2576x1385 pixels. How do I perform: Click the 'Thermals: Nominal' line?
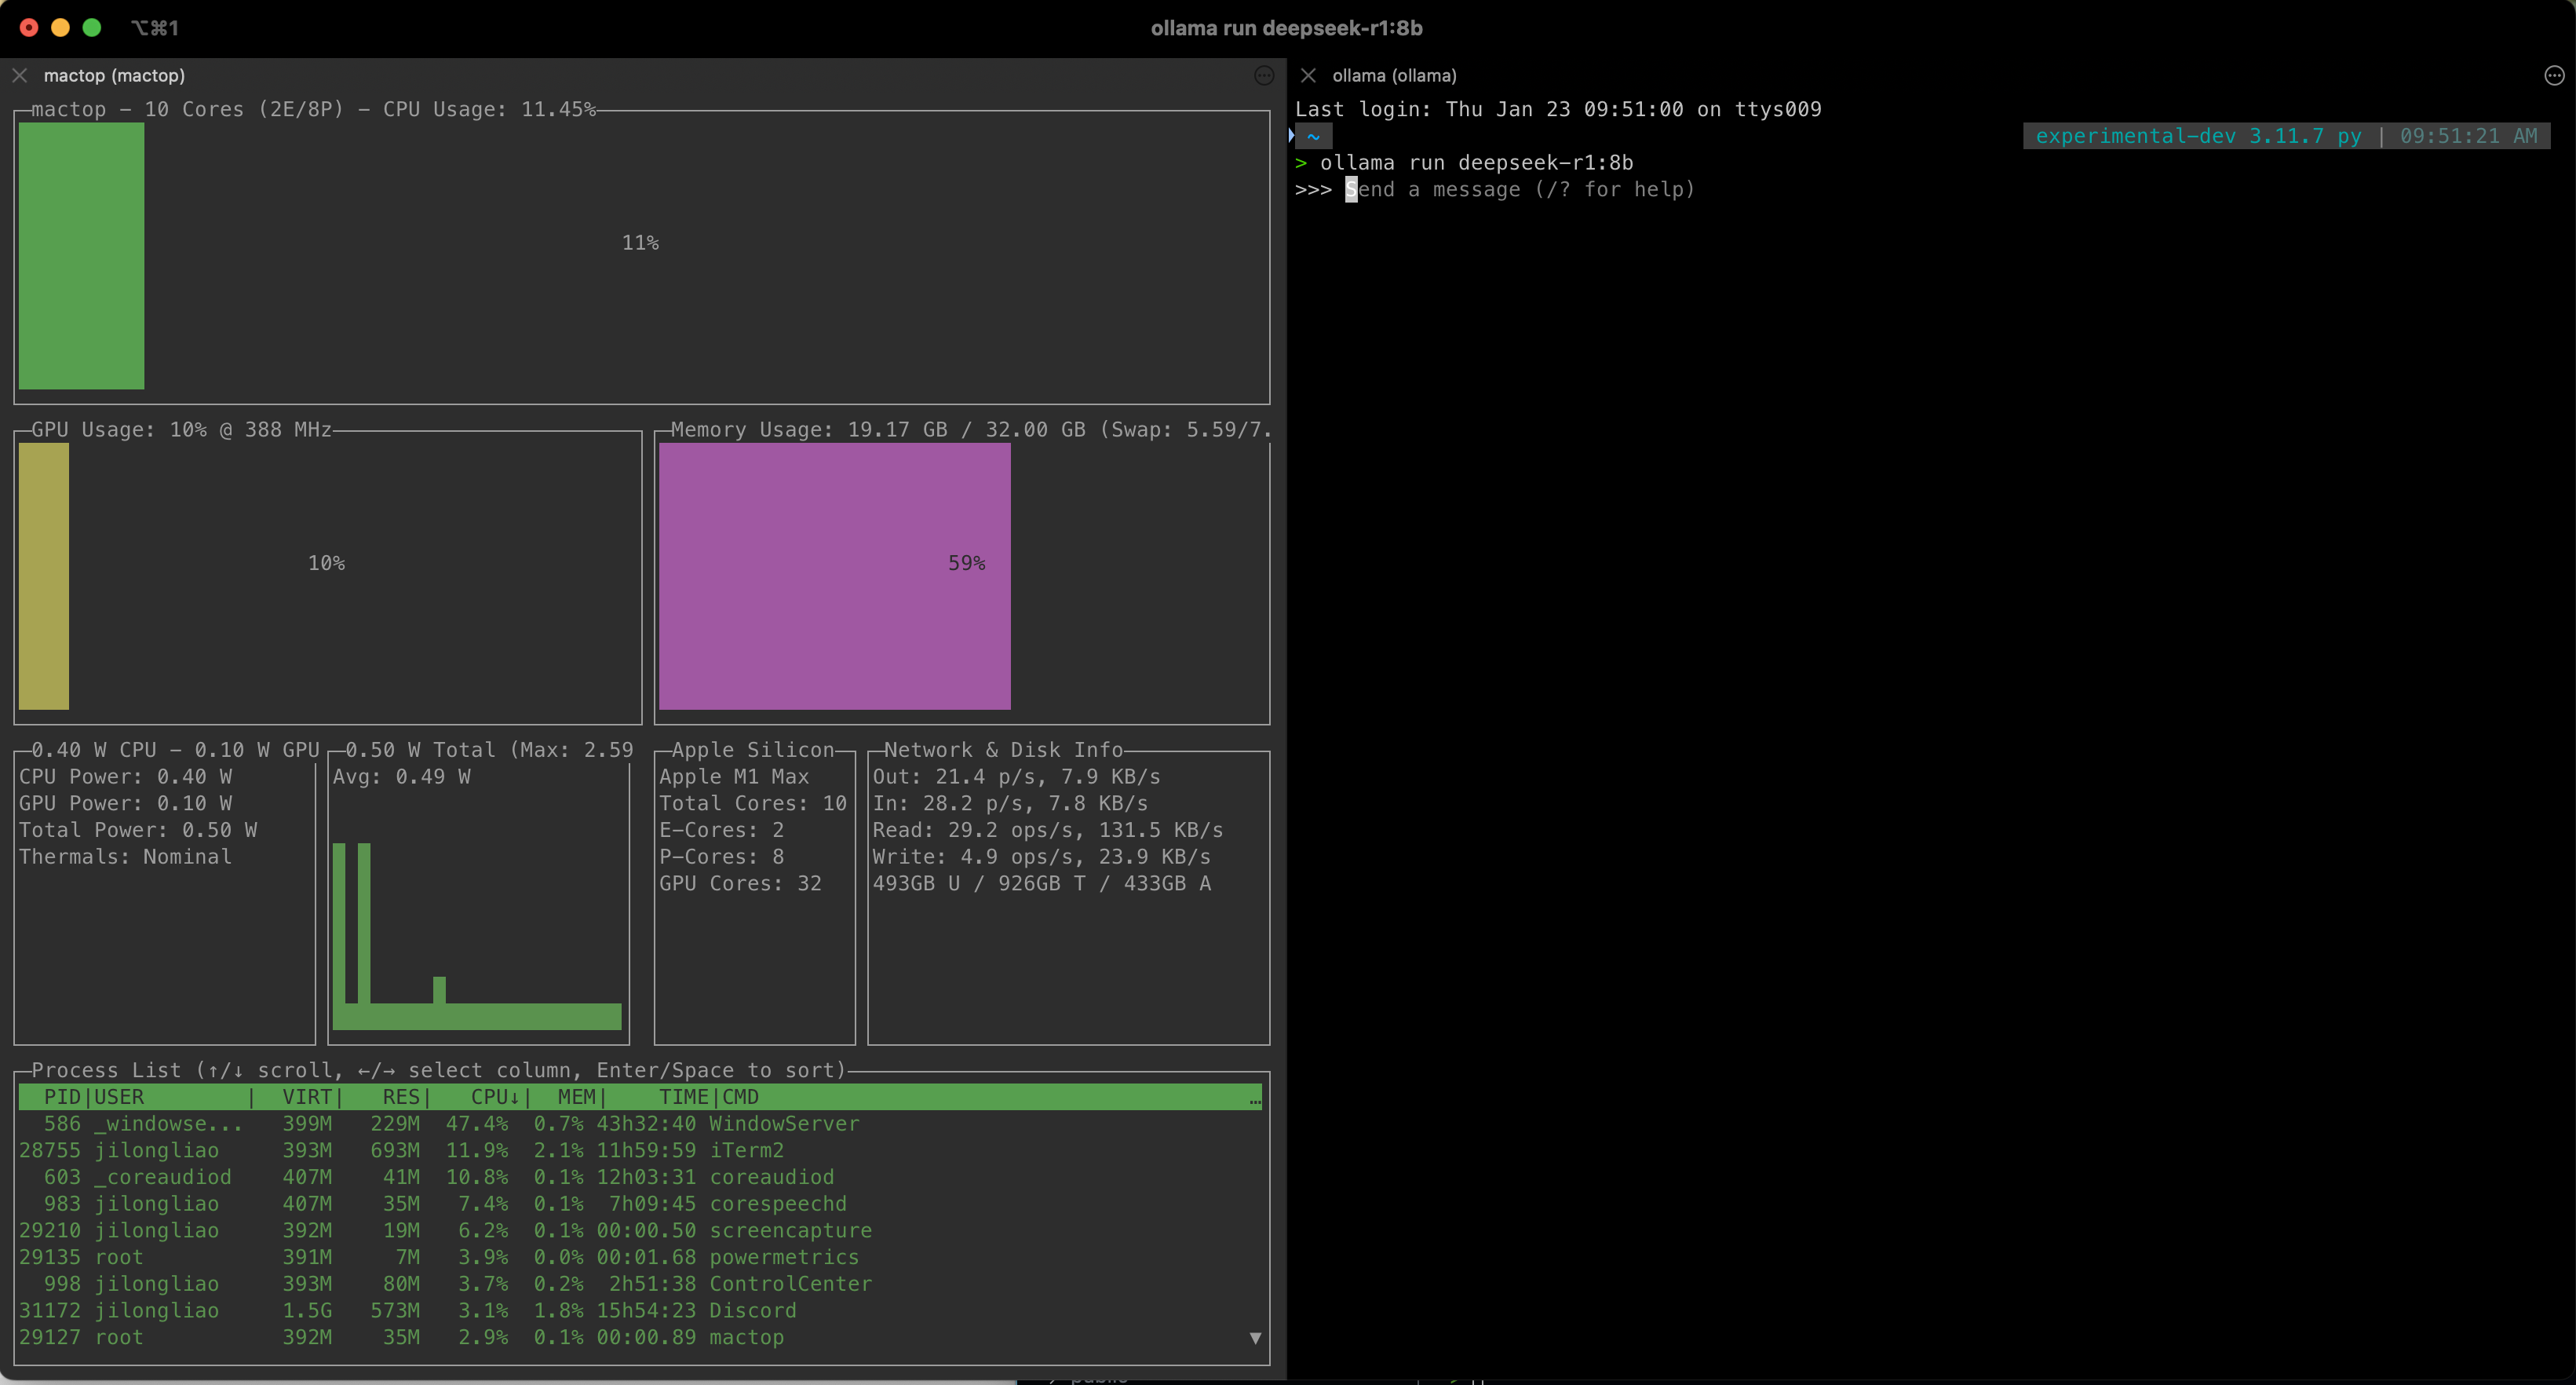(x=125, y=856)
